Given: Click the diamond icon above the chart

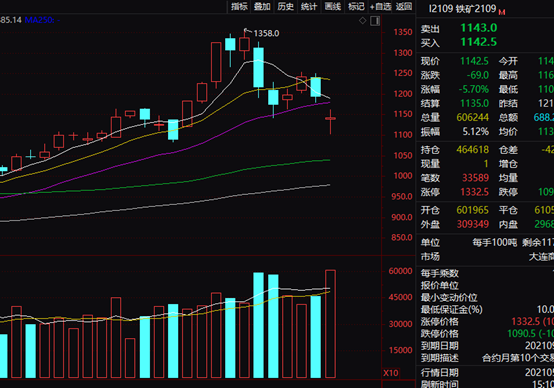Looking at the screenshot, I should coord(363,21).
